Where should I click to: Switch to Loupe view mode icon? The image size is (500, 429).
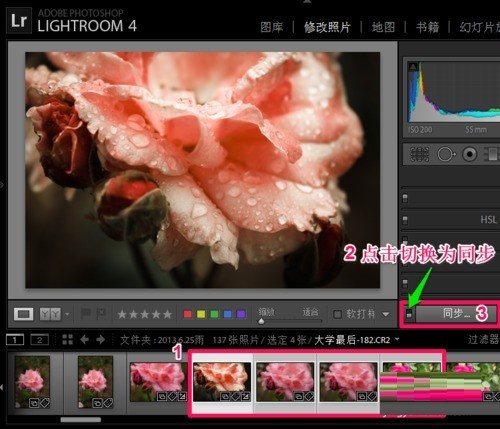(23, 314)
